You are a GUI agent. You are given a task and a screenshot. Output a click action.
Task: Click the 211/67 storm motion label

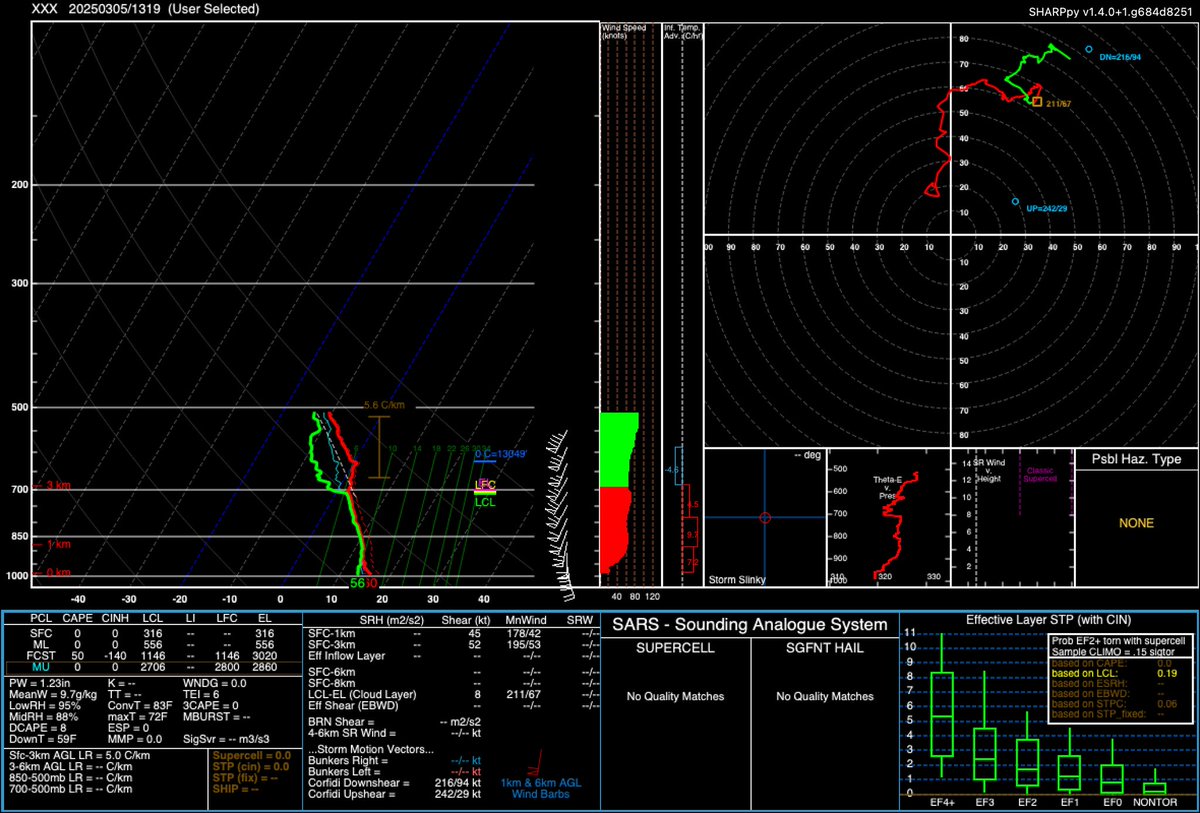point(1060,103)
